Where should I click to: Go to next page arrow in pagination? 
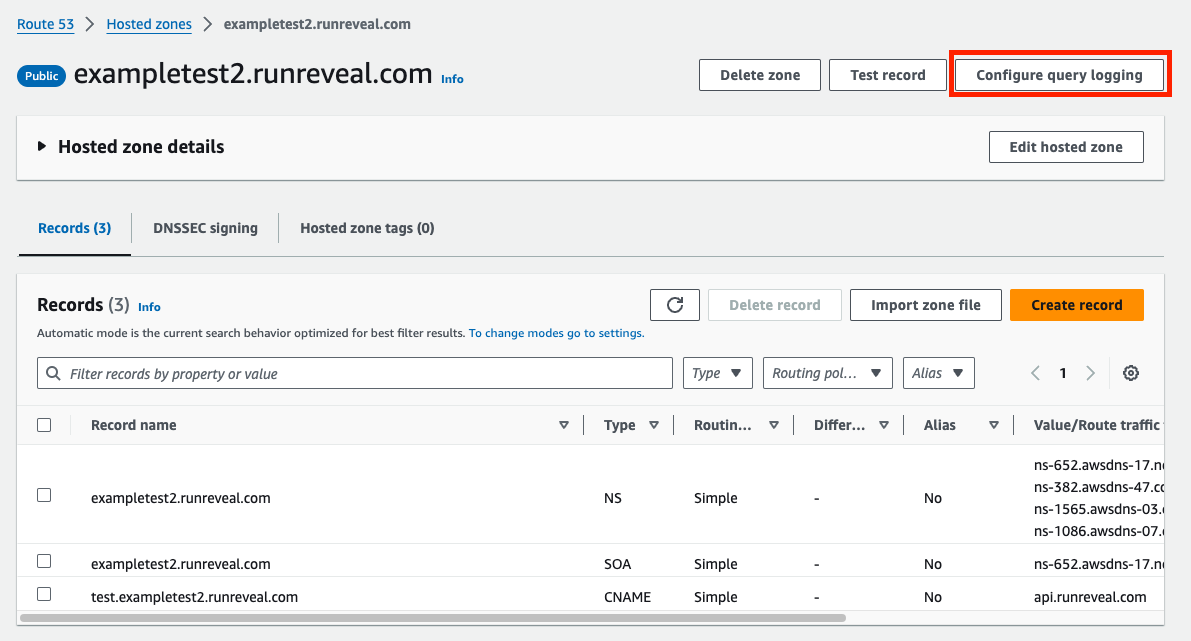pos(1091,373)
